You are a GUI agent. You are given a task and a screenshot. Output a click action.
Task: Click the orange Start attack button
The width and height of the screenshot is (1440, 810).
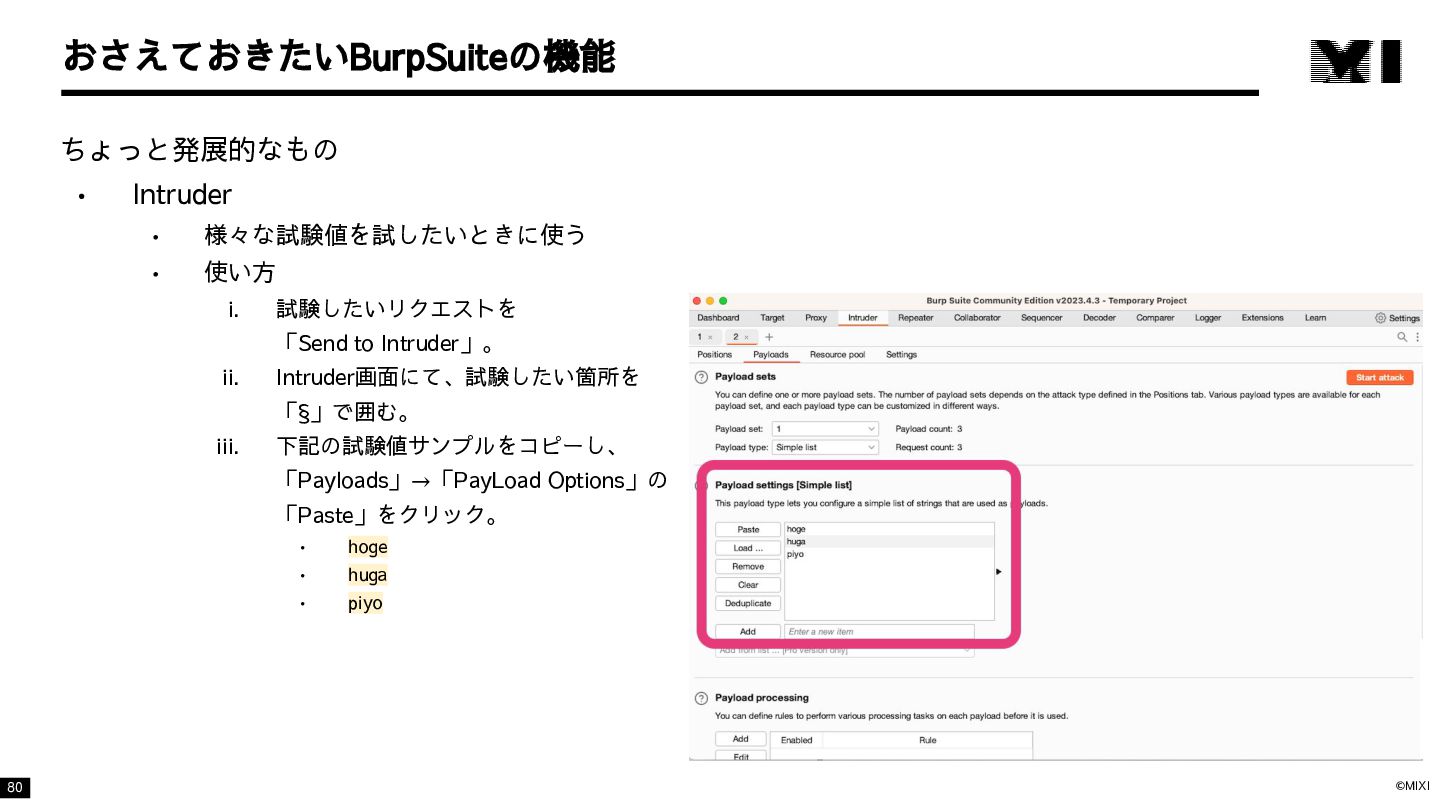(x=1380, y=377)
